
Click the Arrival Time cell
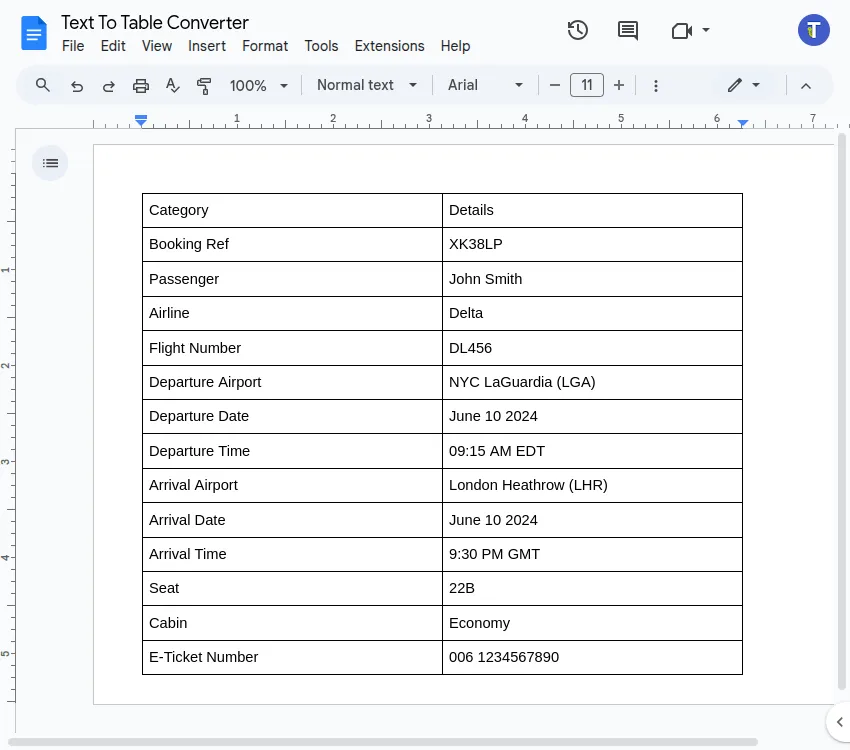coord(292,554)
